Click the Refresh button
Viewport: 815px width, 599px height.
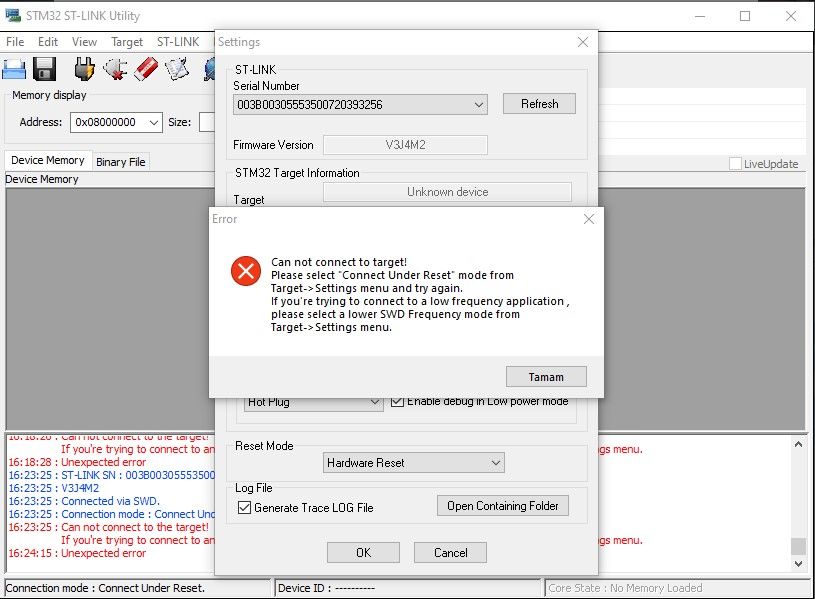[539, 104]
